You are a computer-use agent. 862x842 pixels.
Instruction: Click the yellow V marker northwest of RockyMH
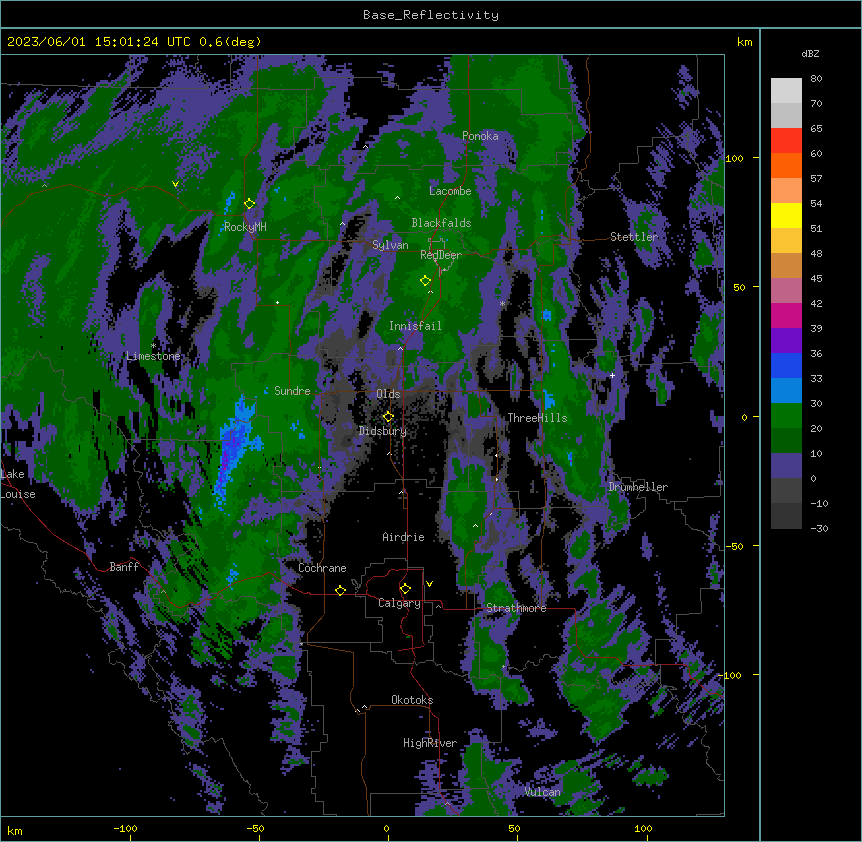(175, 184)
